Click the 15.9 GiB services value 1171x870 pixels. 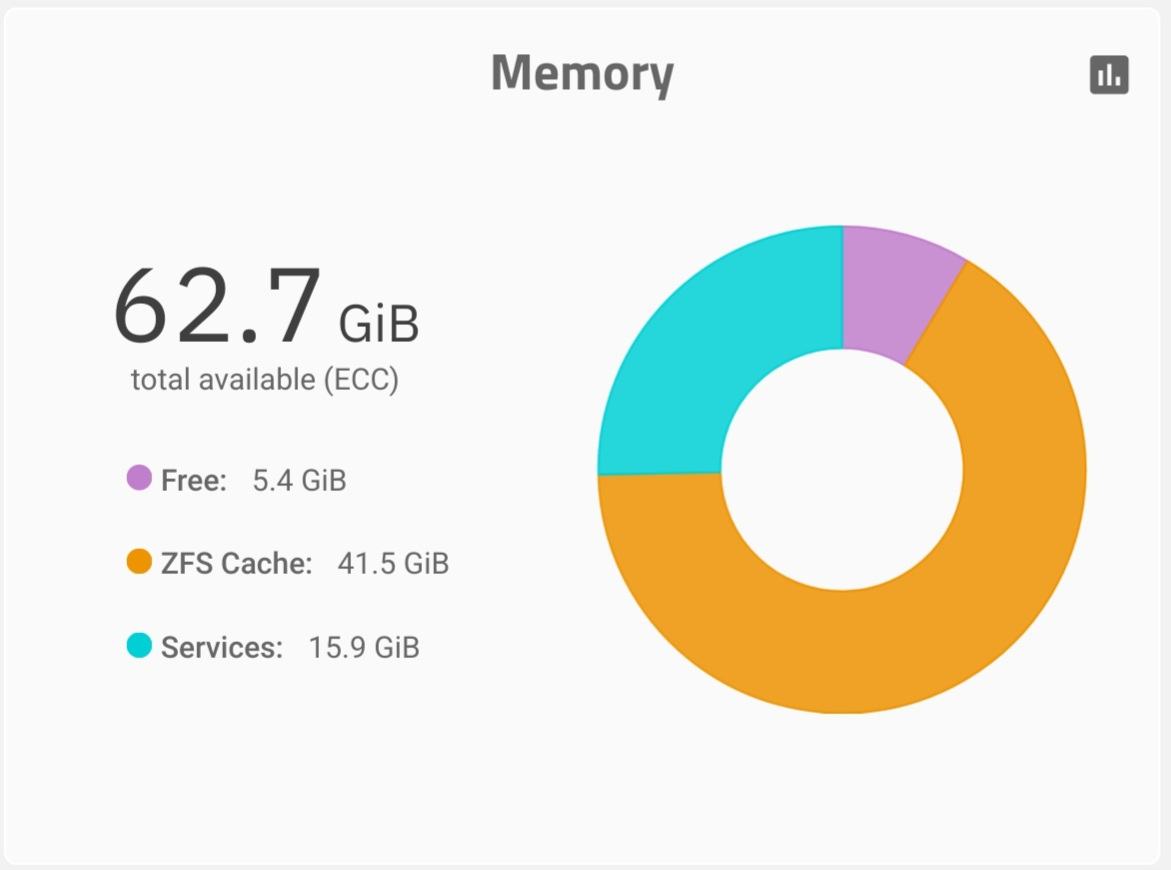(364, 648)
